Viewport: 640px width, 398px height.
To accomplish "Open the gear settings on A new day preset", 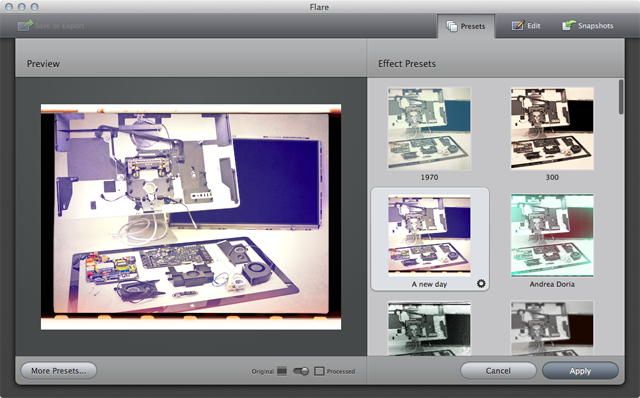I will pos(481,283).
